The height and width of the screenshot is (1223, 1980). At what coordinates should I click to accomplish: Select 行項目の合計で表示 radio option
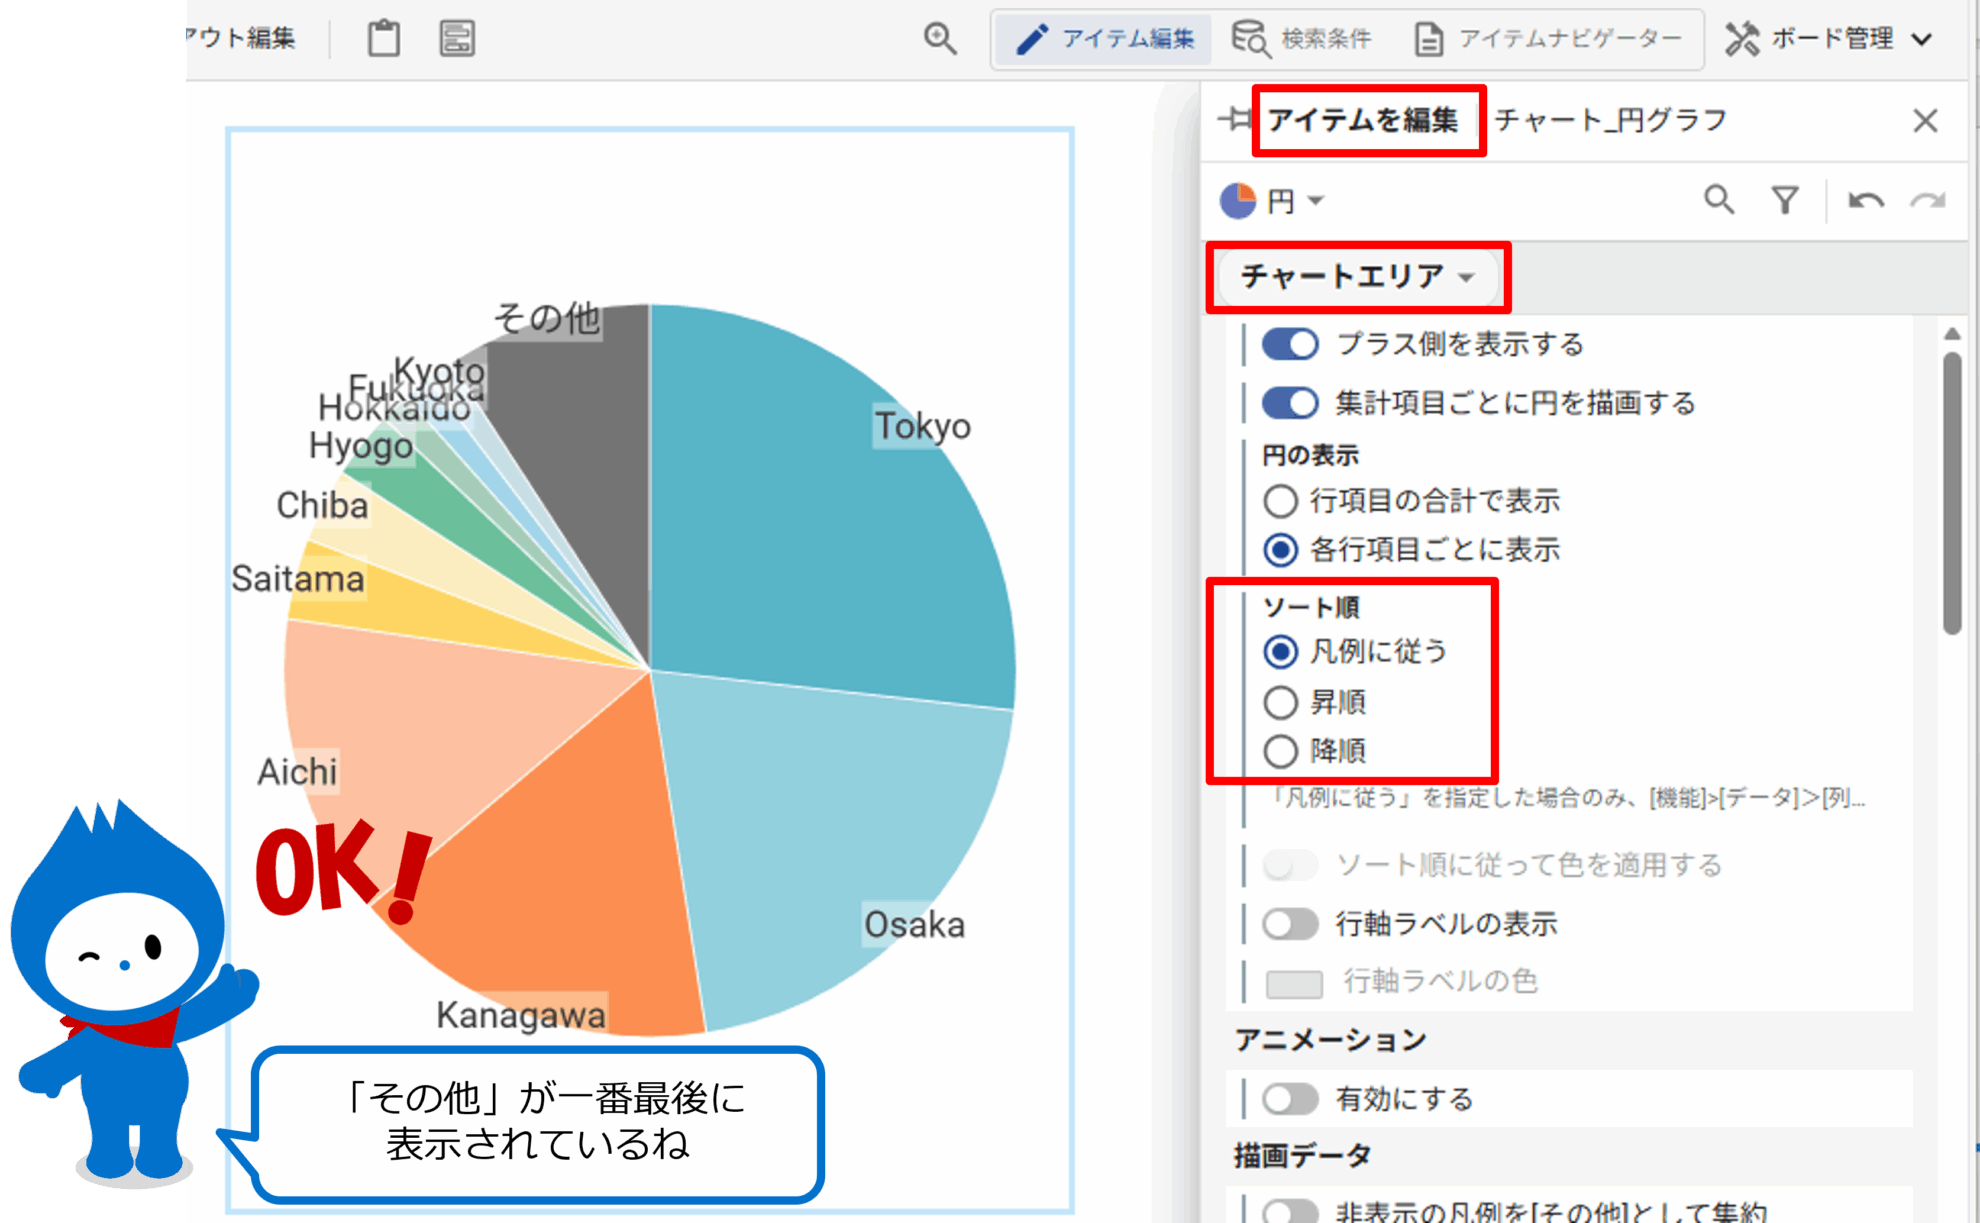(1281, 500)
